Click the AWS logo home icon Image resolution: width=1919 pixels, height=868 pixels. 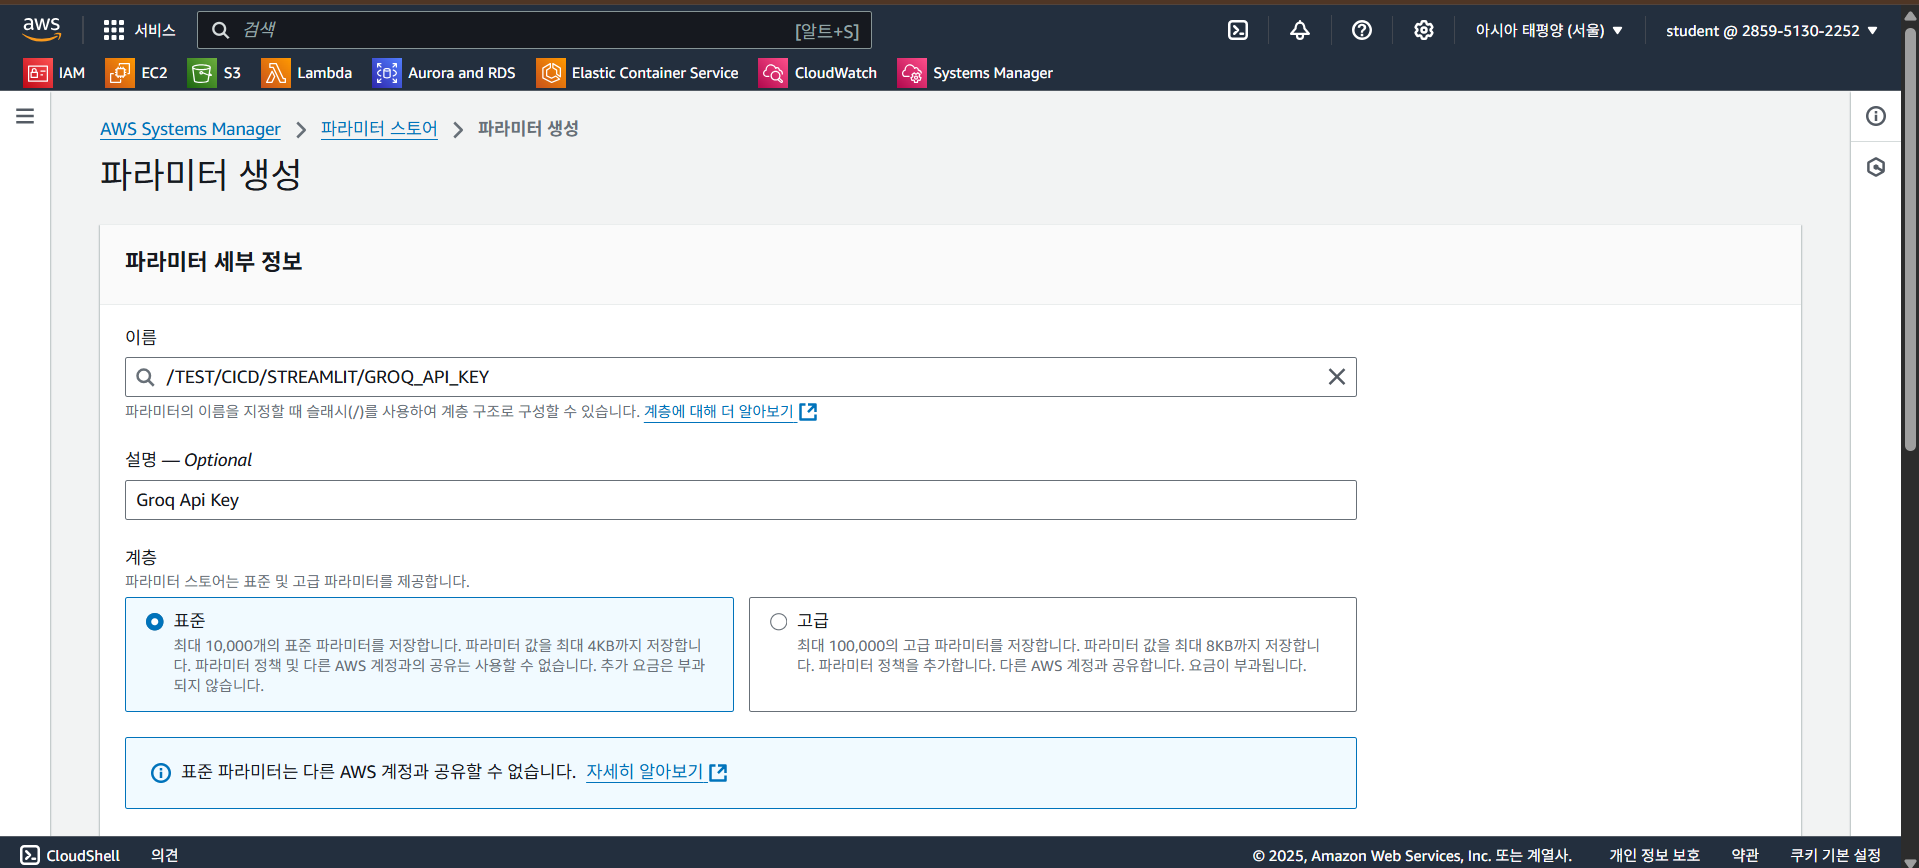pyautogui.click(x=42, y=30)
